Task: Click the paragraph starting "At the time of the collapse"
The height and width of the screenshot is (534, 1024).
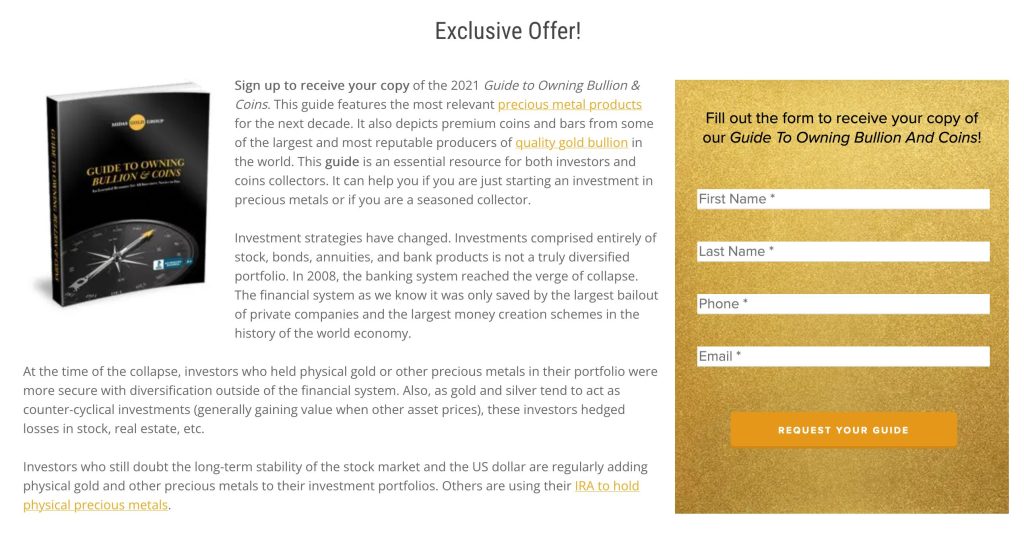Action: point(340,400)
